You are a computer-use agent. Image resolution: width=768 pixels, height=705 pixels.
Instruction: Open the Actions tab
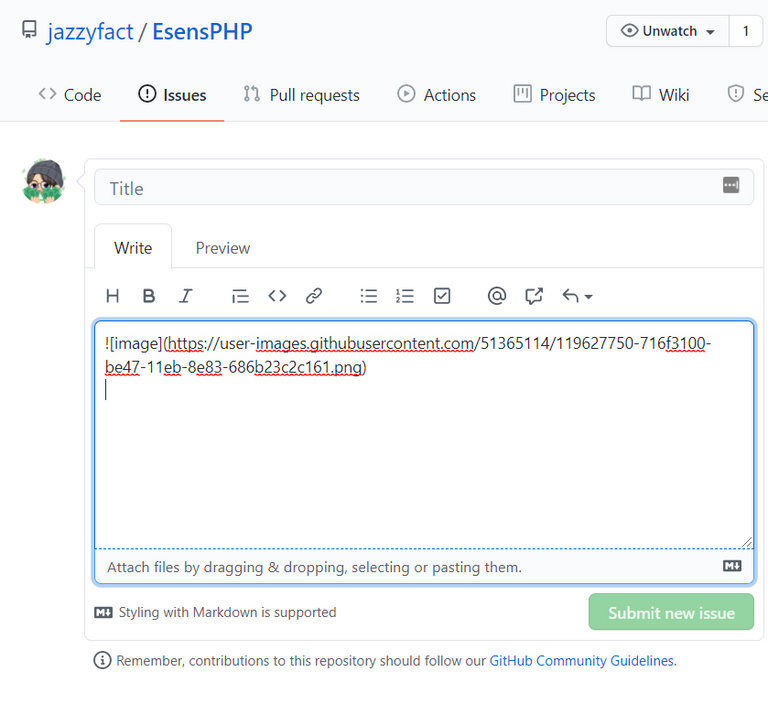(436, 95)
